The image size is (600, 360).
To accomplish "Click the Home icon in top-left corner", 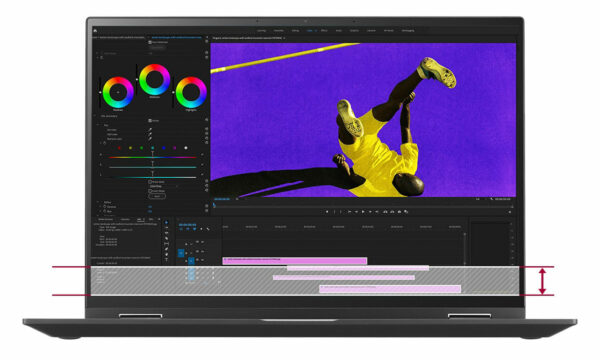I will coord(95,31).
